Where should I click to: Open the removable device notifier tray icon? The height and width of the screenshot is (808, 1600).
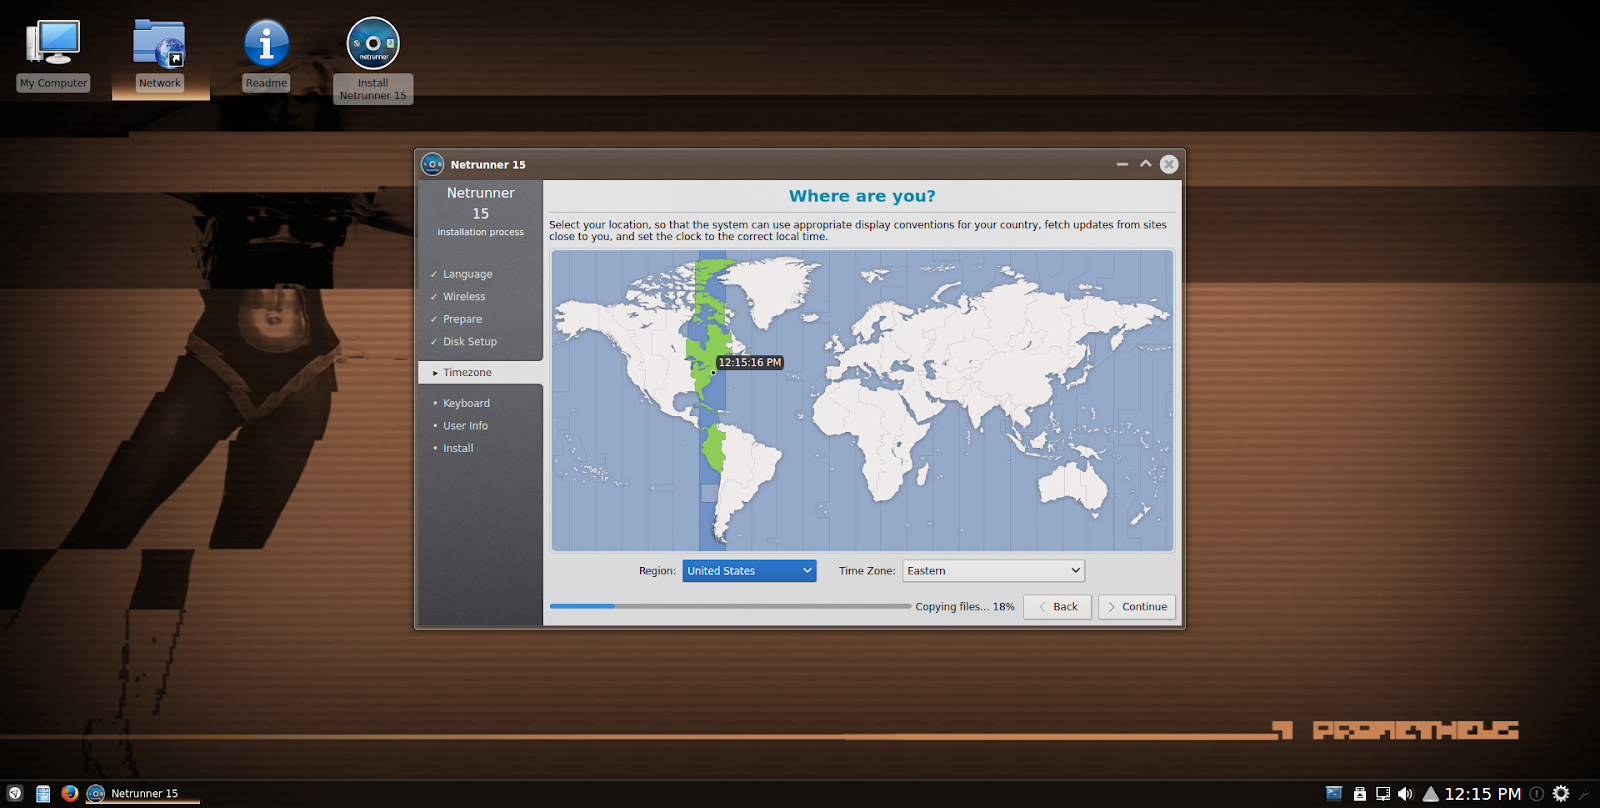point(1360,793)
